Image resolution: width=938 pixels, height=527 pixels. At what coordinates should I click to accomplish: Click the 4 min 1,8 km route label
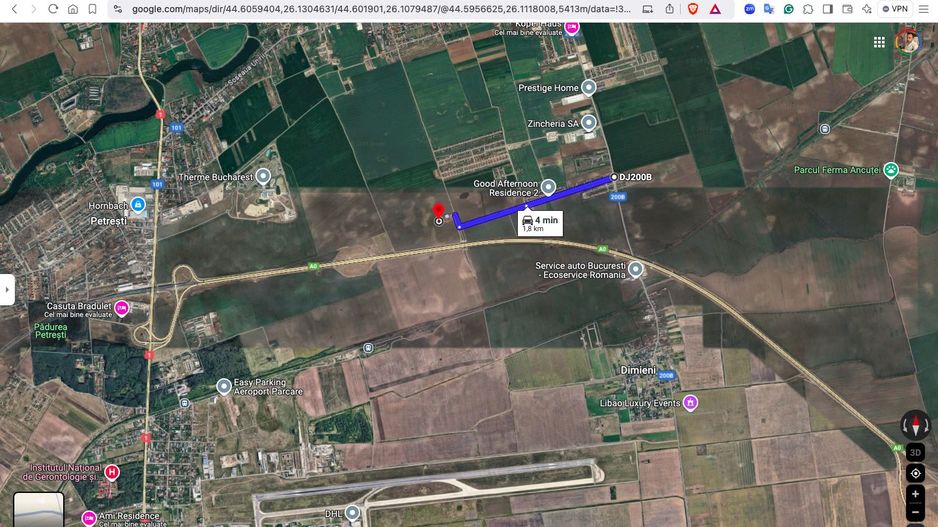coord(540,223)
